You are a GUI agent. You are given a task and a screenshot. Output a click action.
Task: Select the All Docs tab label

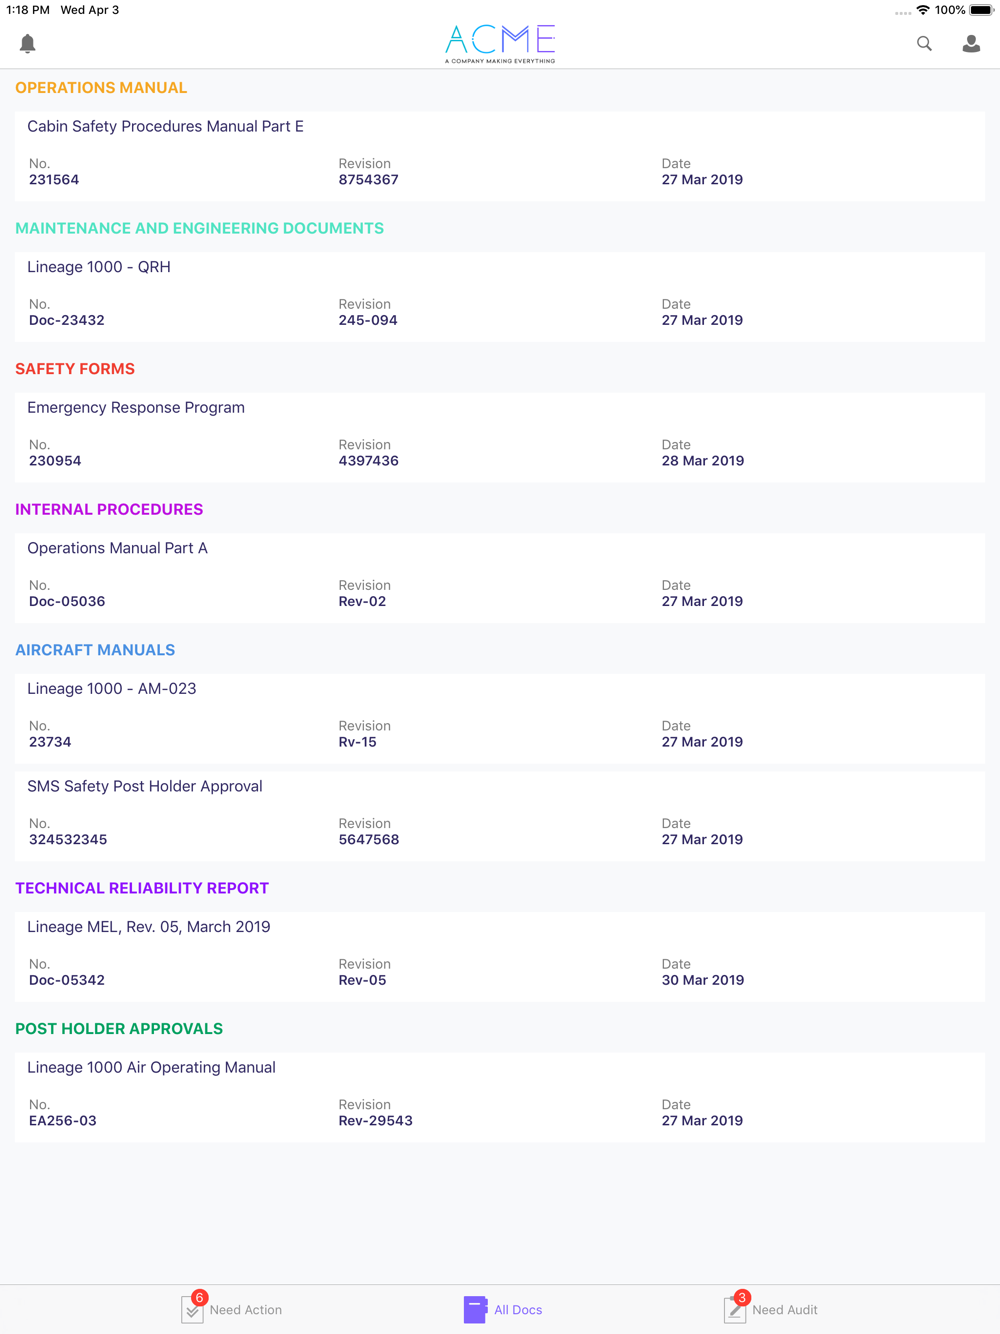pos(518,1310)
